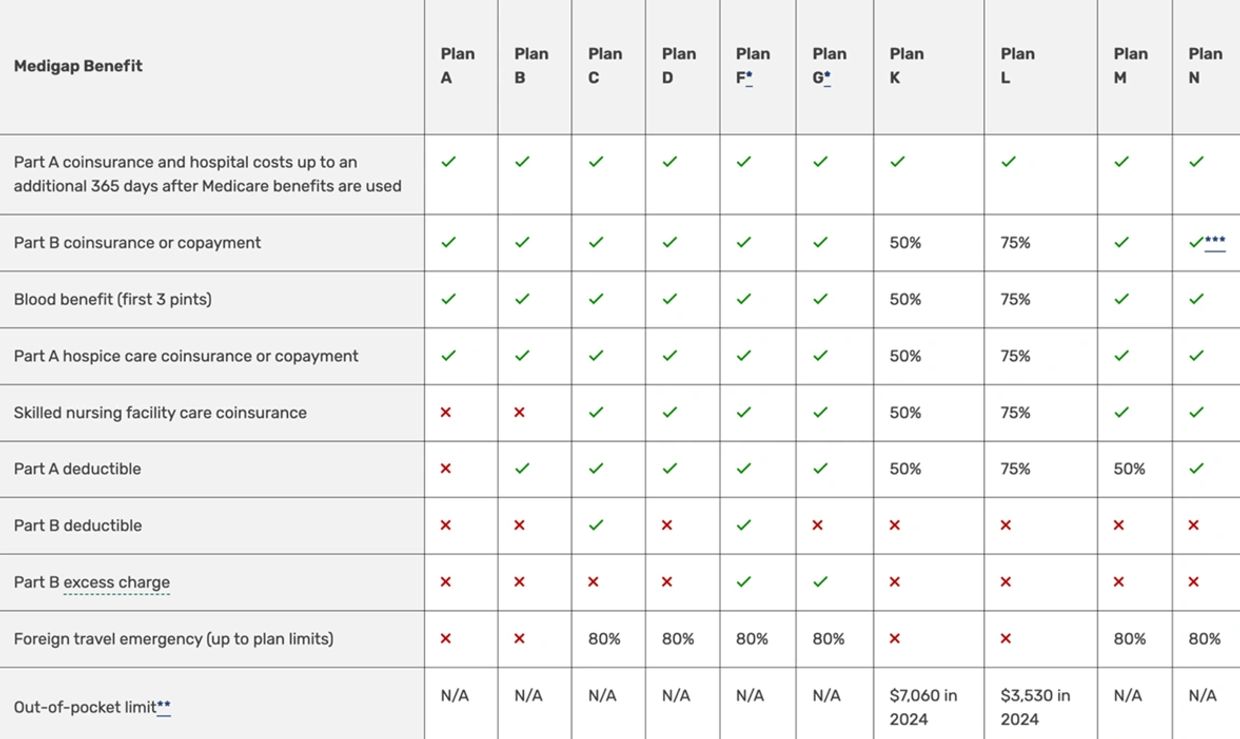Open the triple-asterisk footnote in Plan N column
Viewport: 1240px width, 739px height.
point(1215,242)
